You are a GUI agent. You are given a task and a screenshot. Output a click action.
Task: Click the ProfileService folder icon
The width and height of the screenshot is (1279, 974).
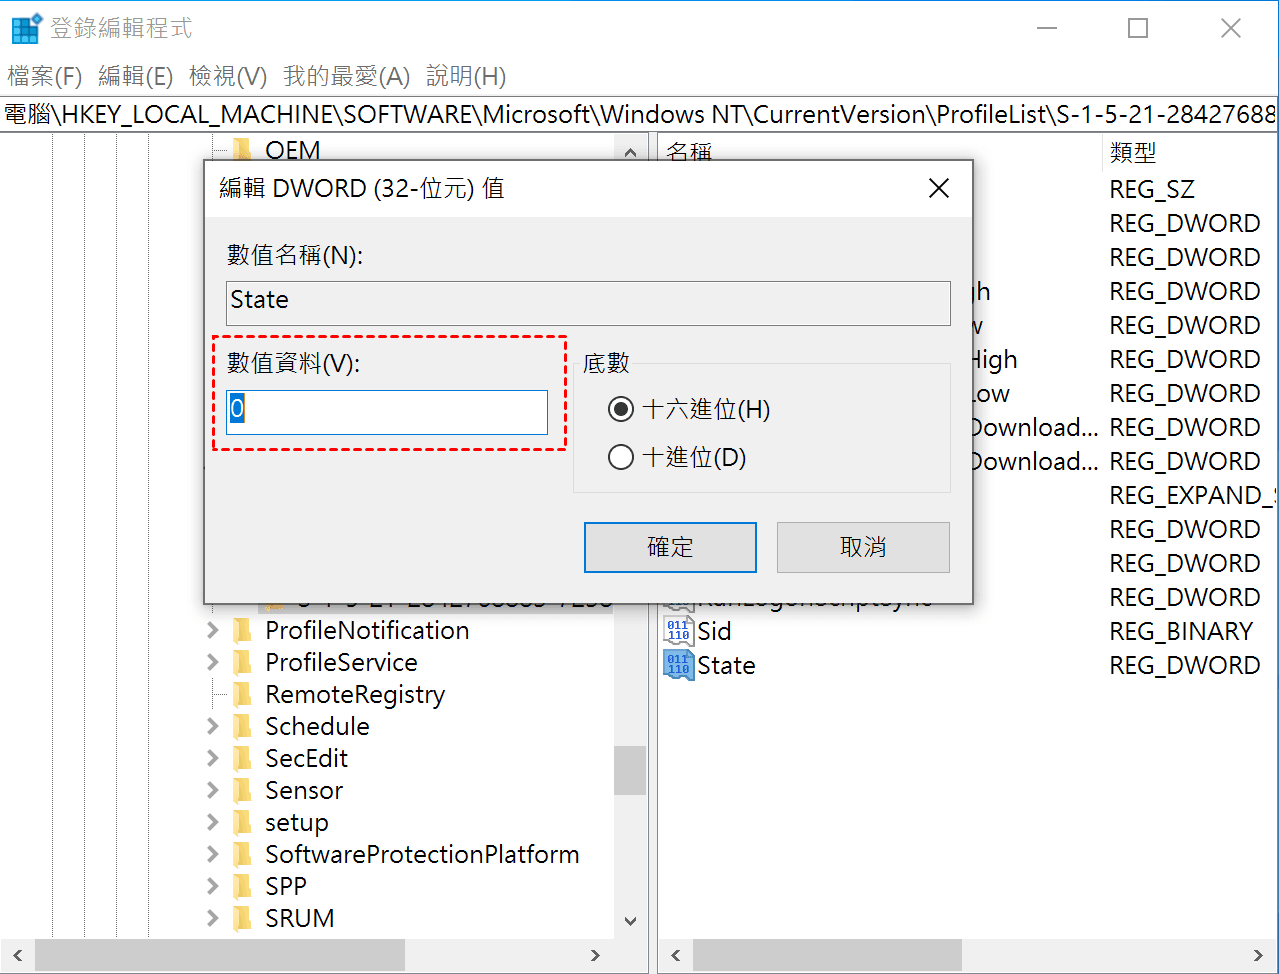(242, 662)
